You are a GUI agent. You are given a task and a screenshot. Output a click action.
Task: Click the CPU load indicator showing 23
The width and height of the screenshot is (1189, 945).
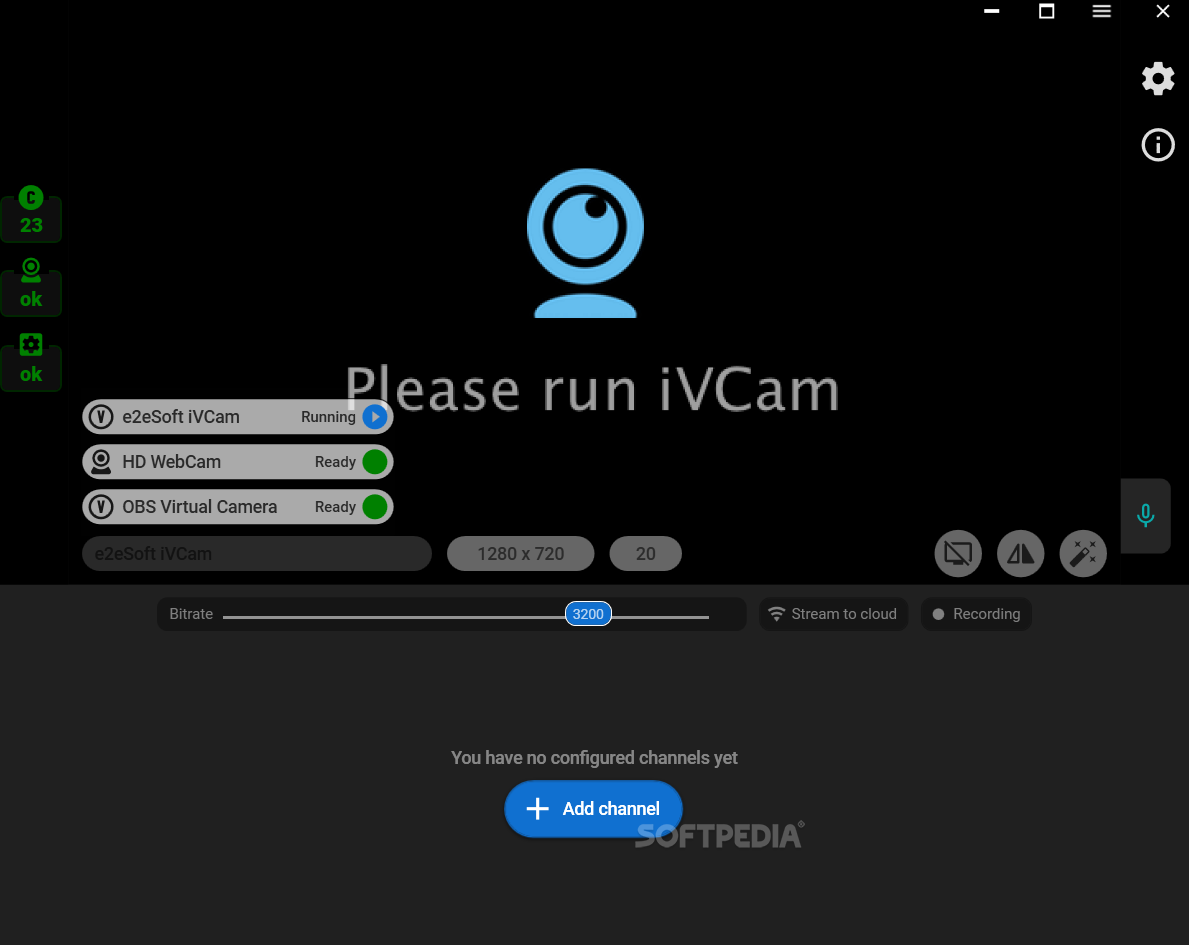(x=31, y=214)
